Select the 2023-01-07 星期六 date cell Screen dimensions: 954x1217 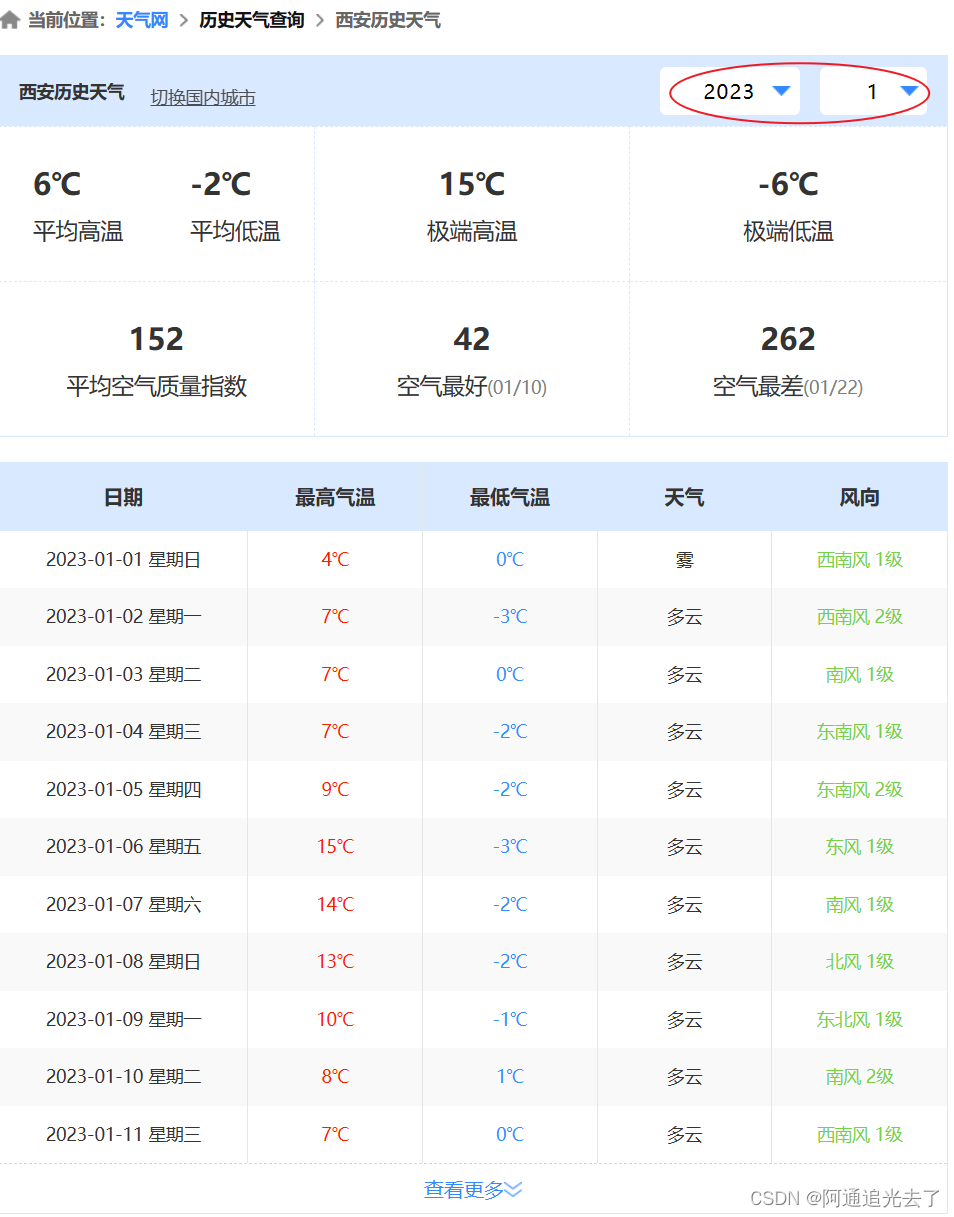tap(124, 905)
